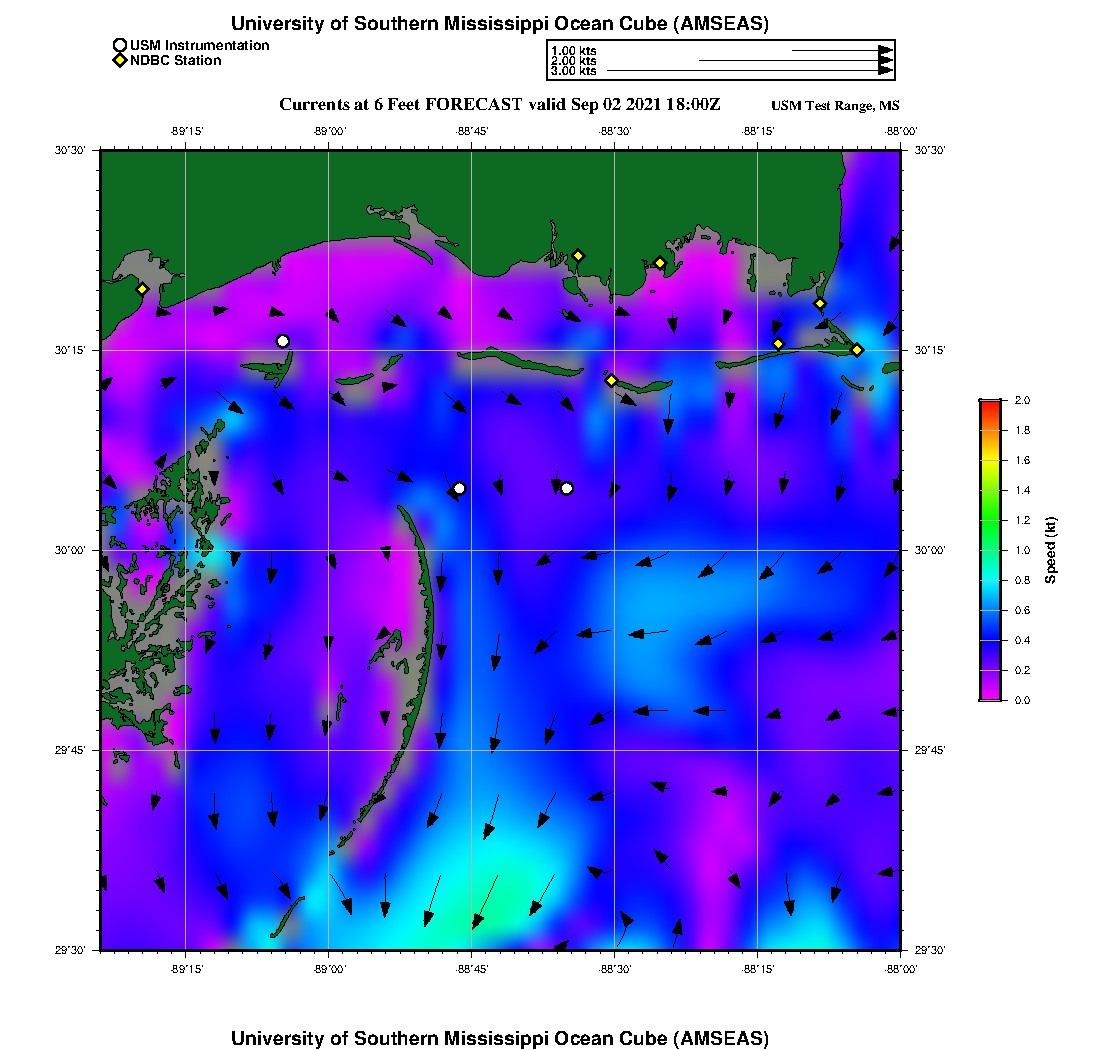Viewport: 1100px width, 1050px height.
Task: Click the NDBC Station legend diamond
Action: click(x=120, y=60)
